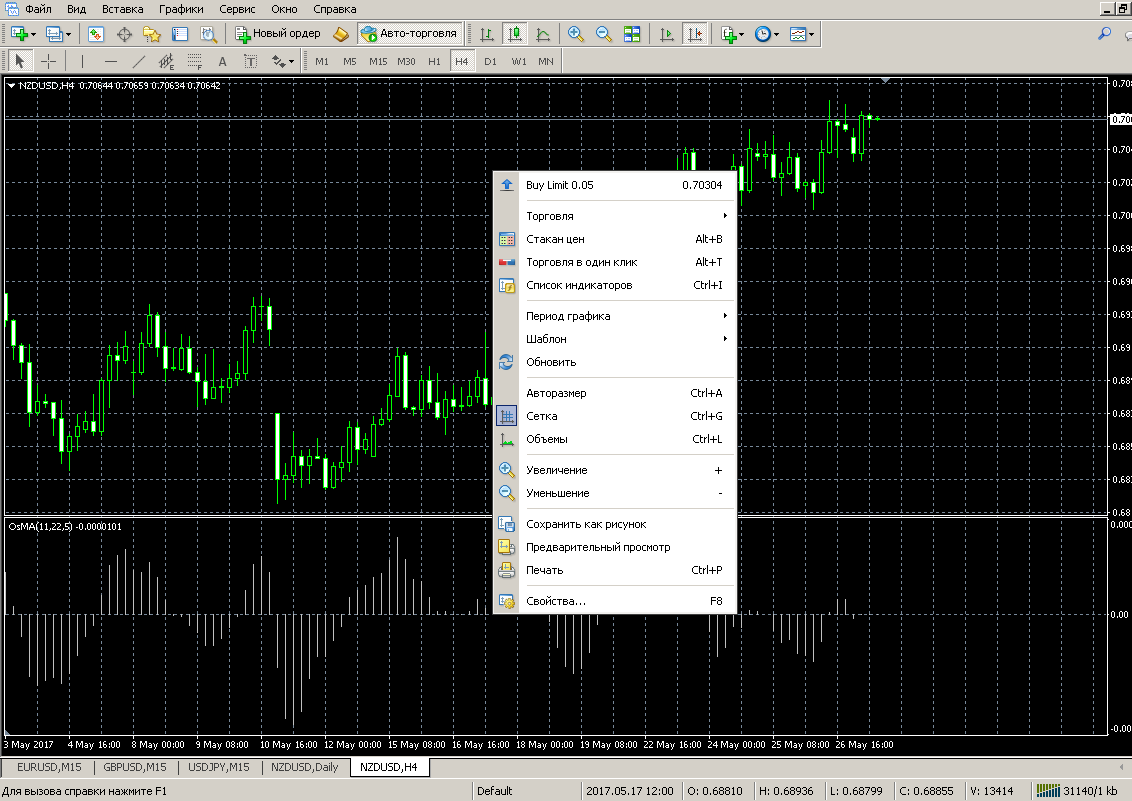
Task: Click the zoom out magnifier toolbar icon
Action: [604, 34]
